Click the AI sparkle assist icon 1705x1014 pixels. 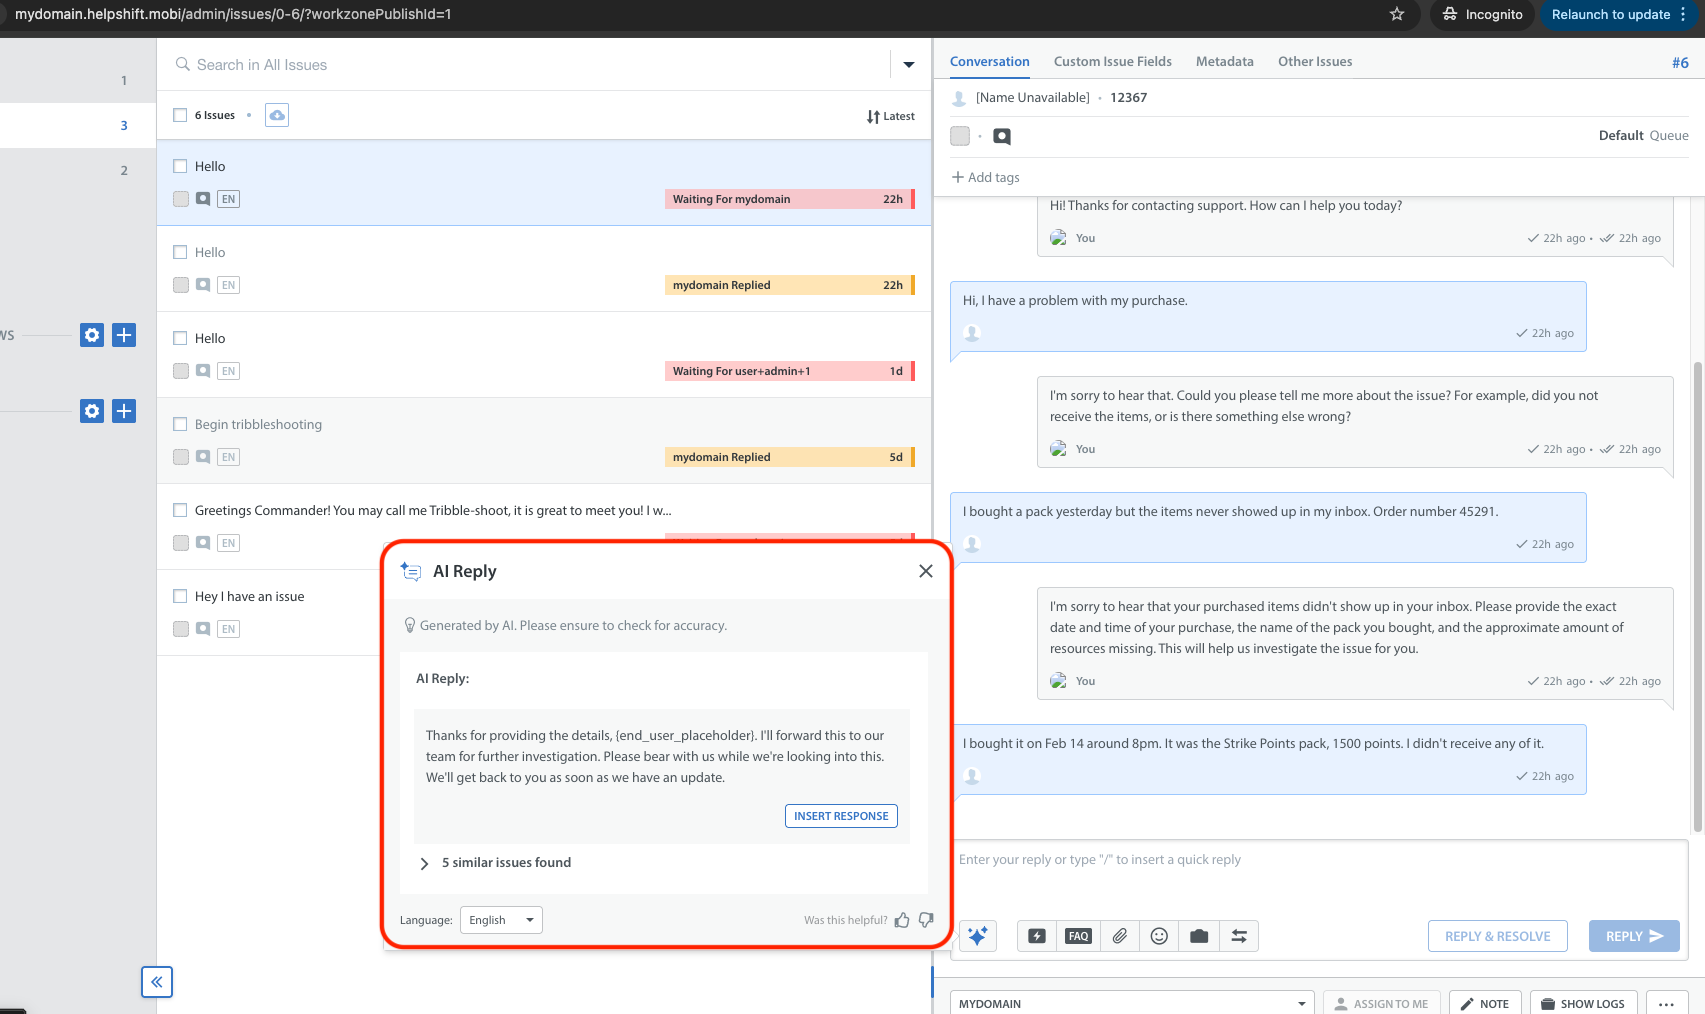click(x=977, y=936)
